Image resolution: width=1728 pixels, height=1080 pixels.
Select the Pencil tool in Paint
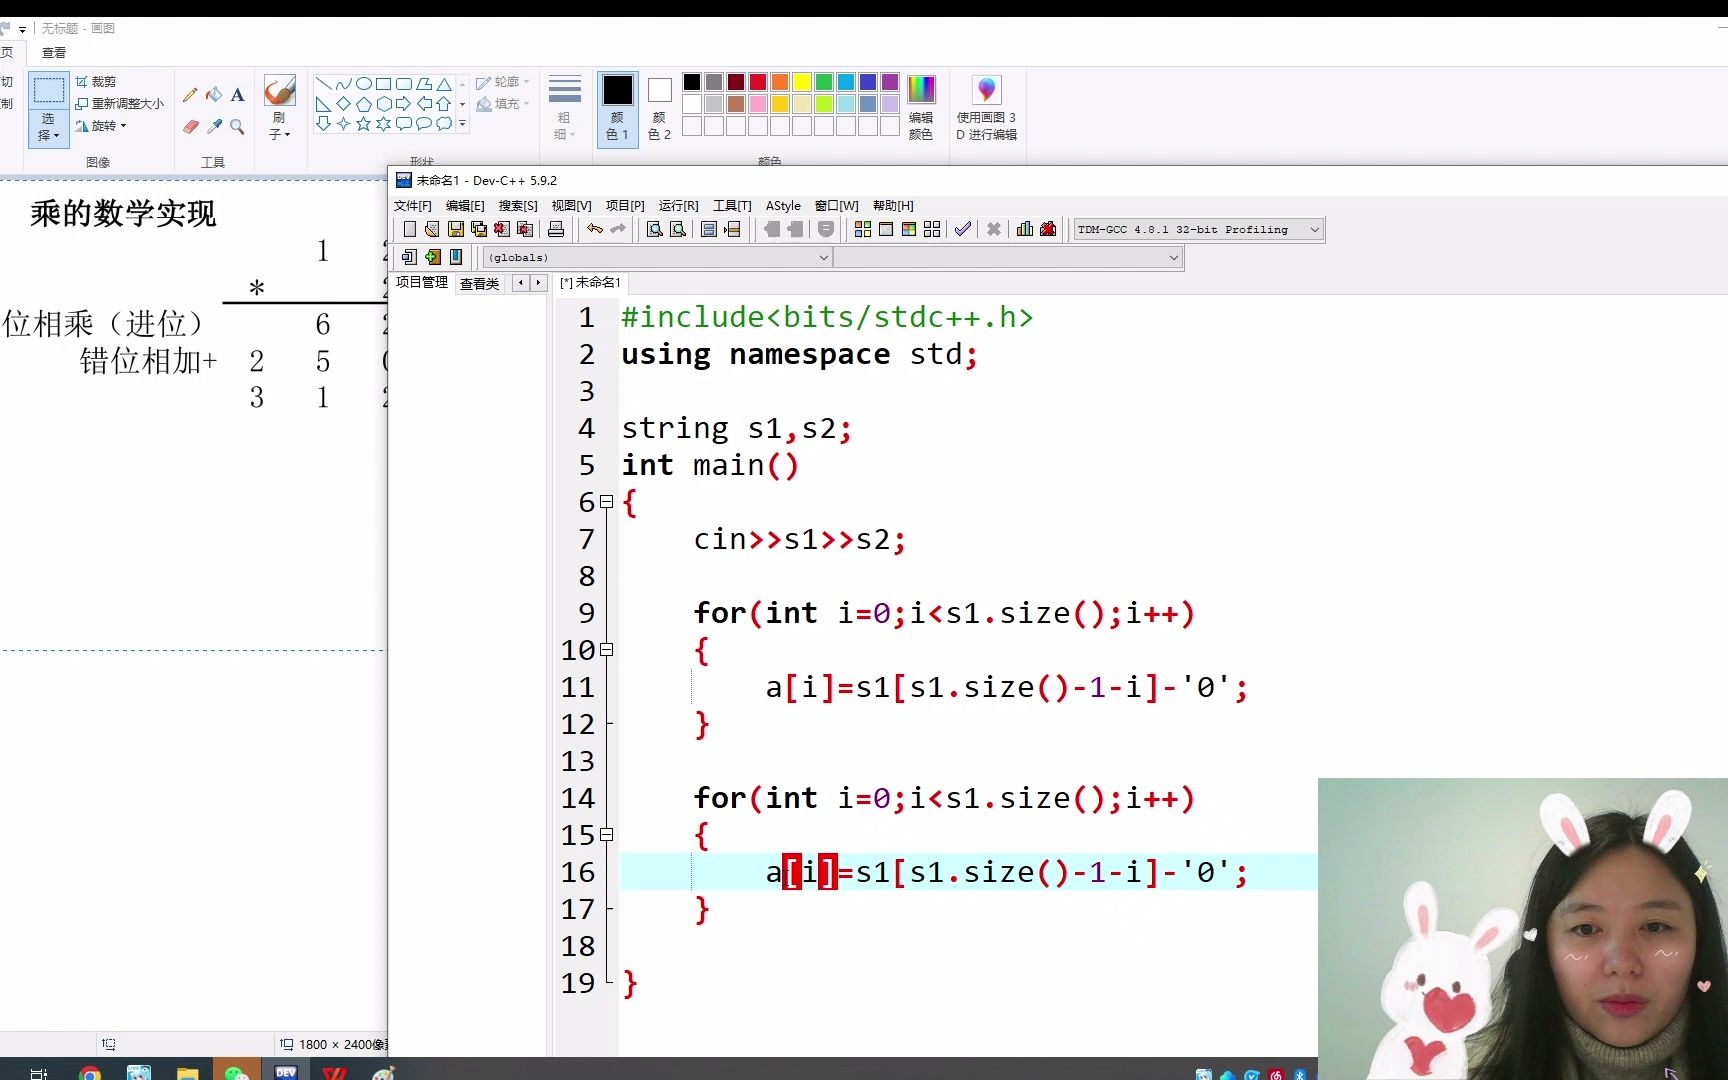(190, 95)
